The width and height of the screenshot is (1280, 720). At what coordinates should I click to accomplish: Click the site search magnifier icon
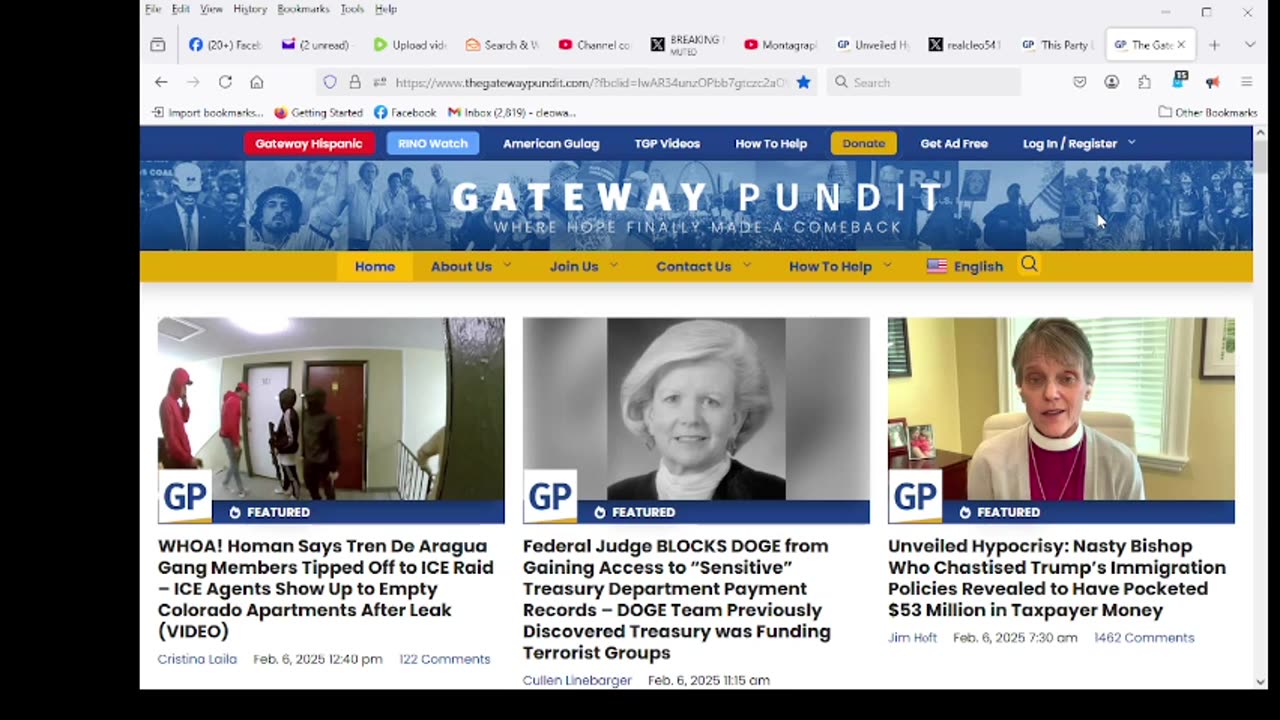click(x=1029, y=265)
